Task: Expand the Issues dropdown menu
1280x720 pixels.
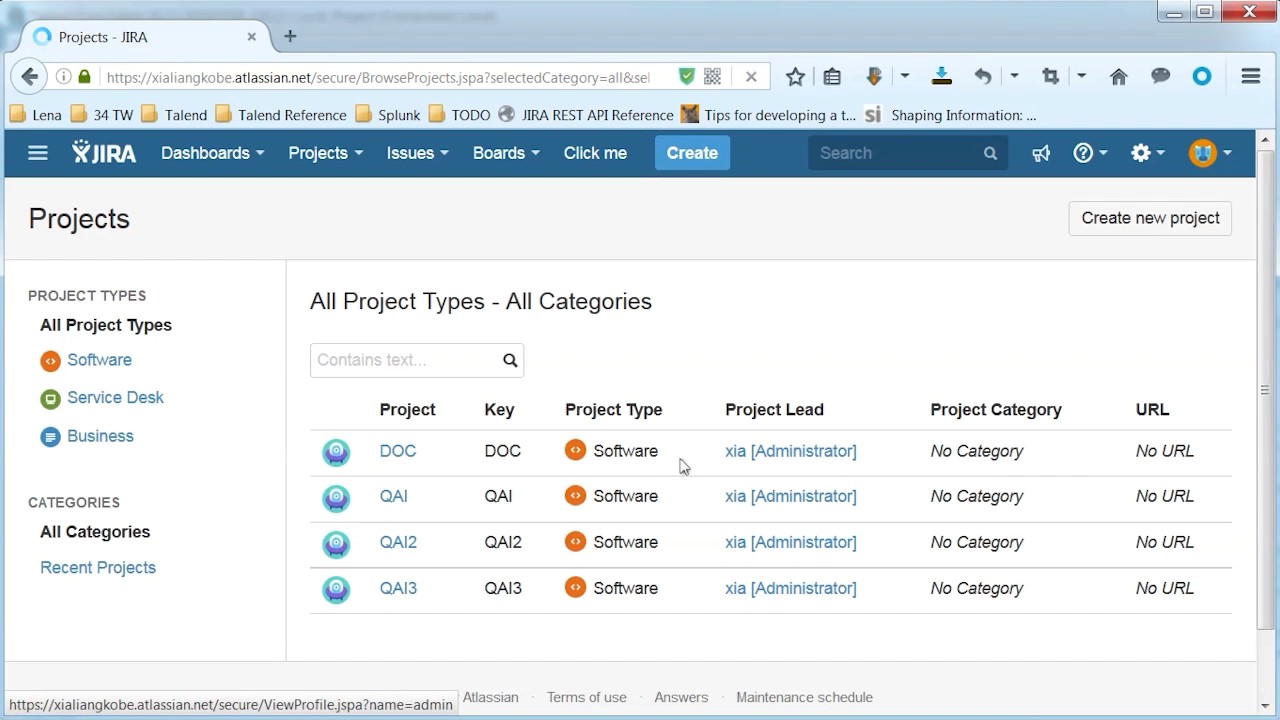Action: click(418, 153)
